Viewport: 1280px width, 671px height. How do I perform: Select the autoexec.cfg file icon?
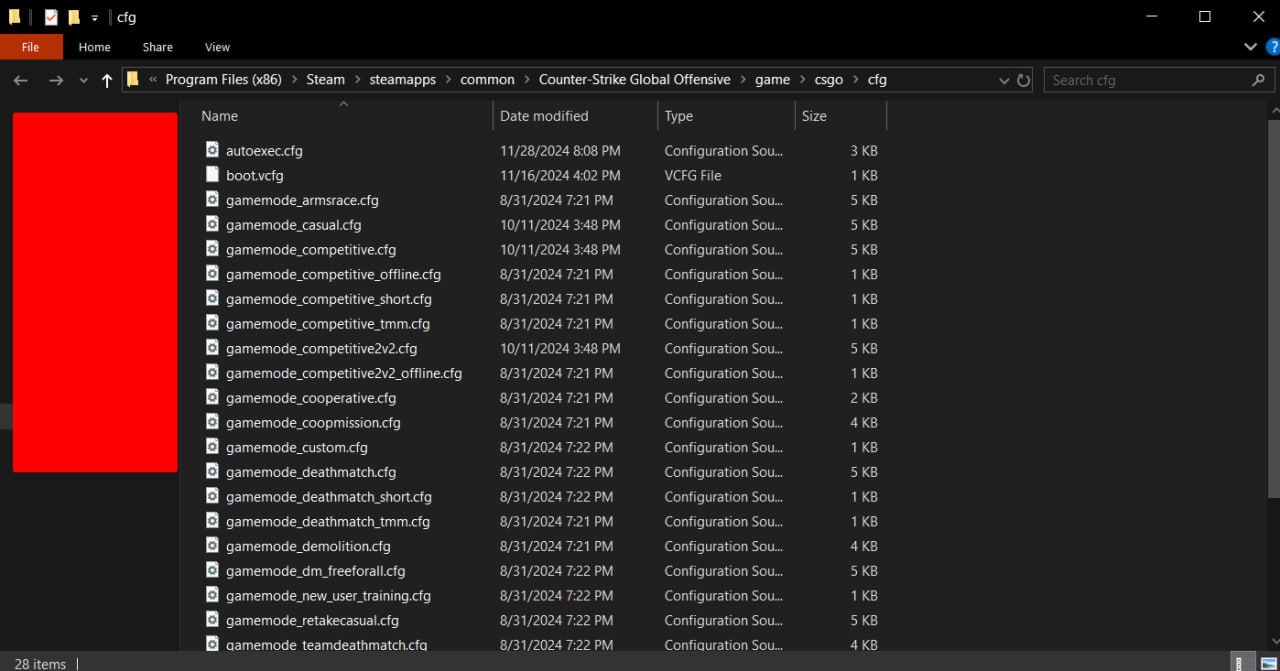(212, 150)
